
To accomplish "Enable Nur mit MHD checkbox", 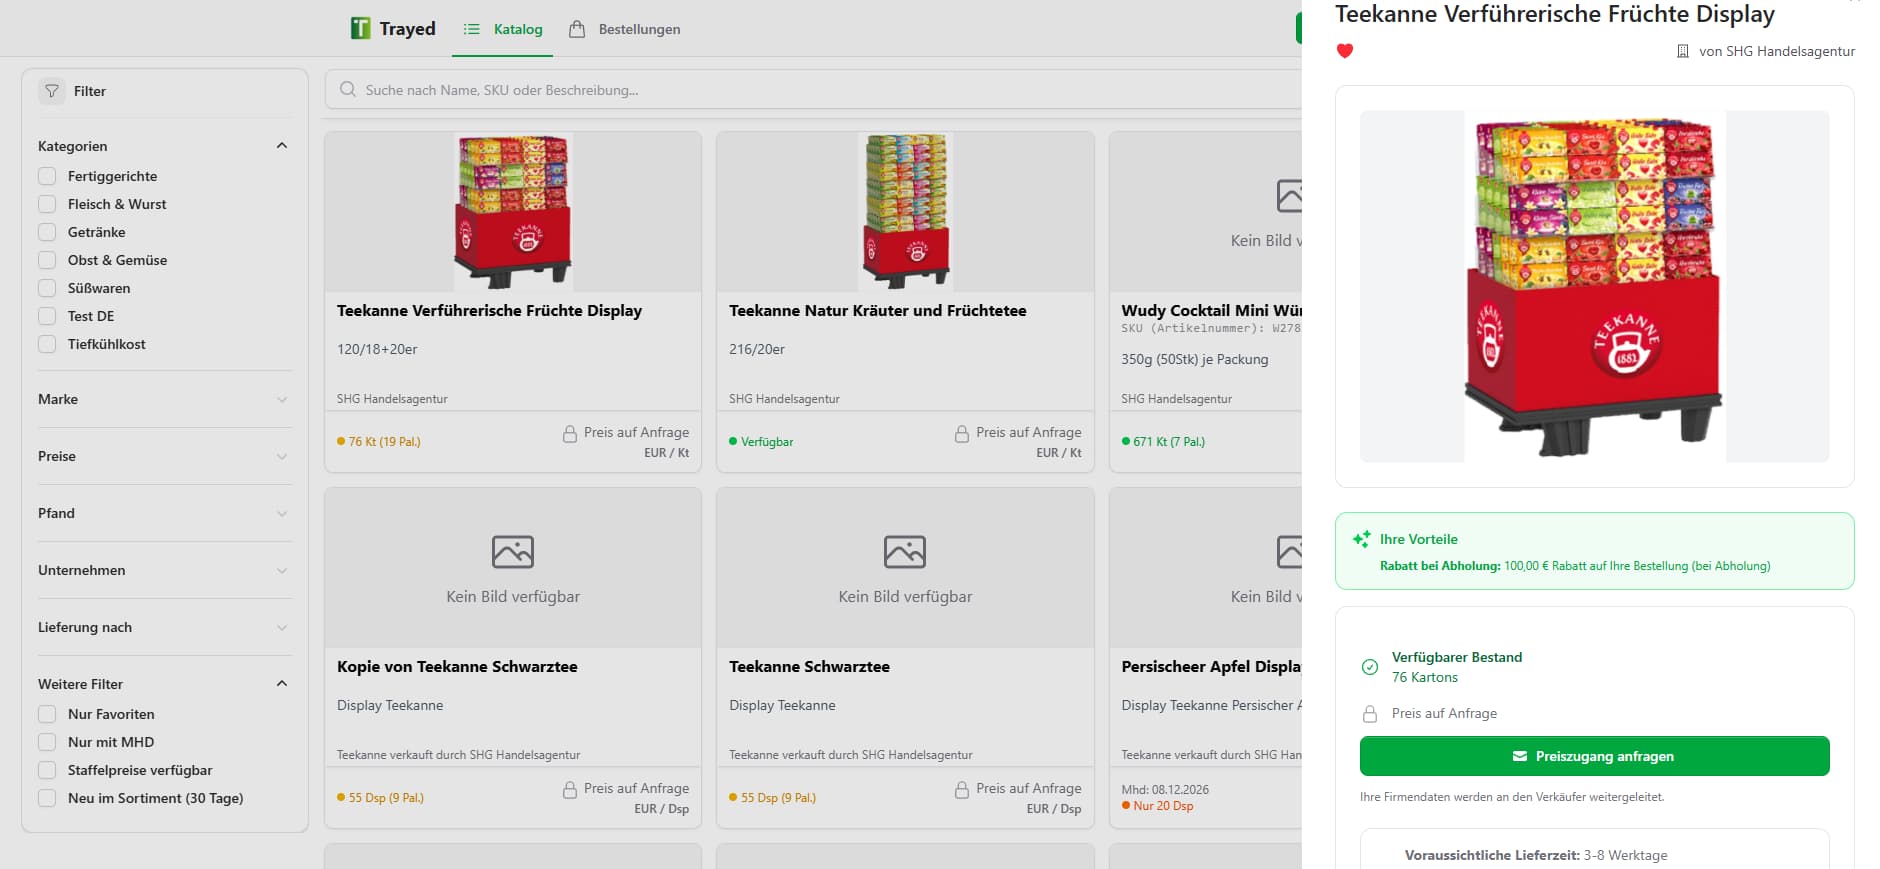I will (x=47, y=742).
